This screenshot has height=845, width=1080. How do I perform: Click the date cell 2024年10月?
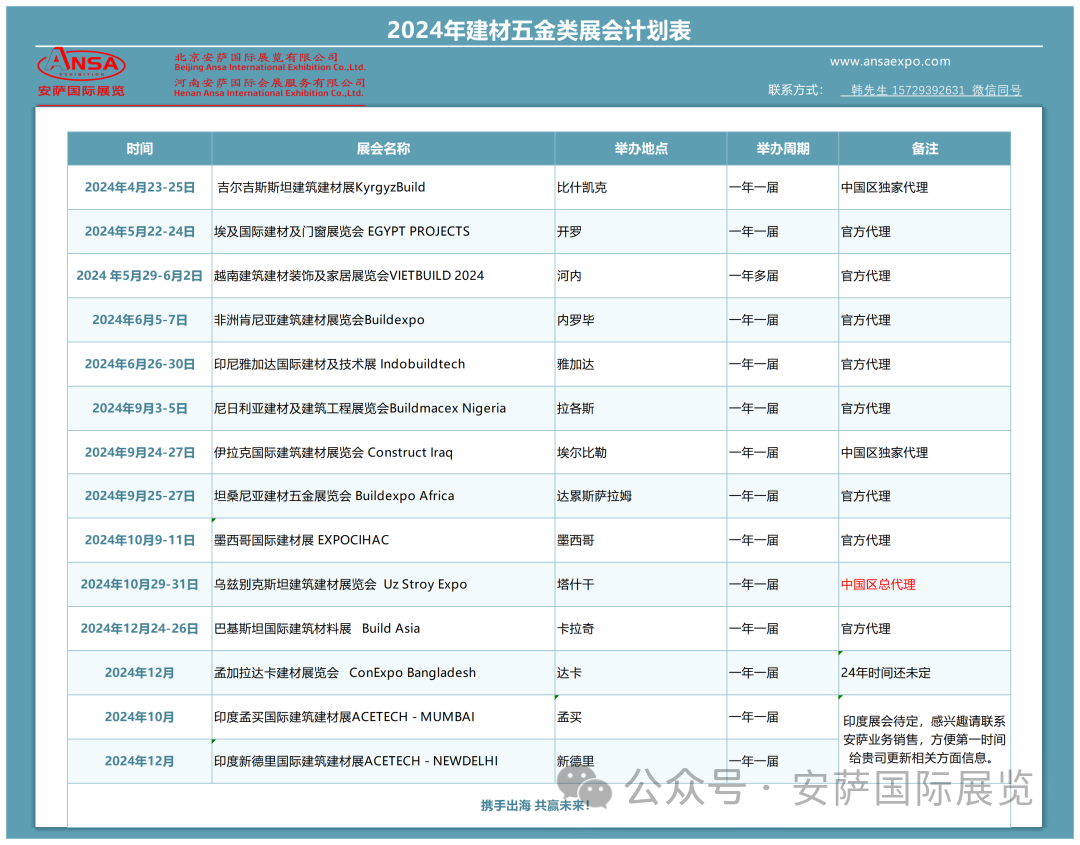(x=140, y=717)
